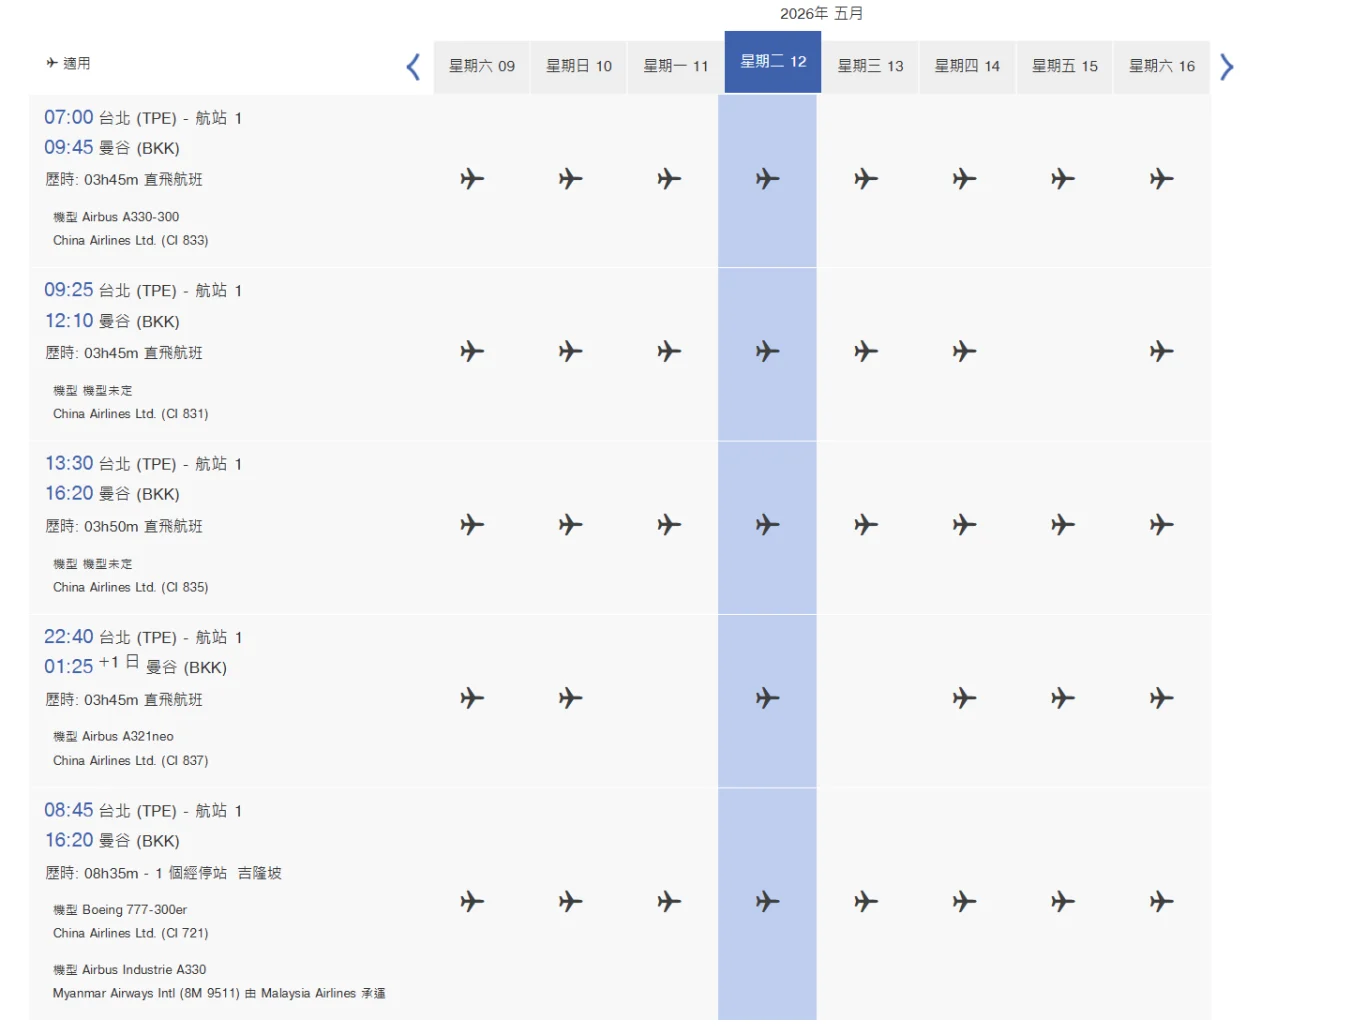Select the 星期五 15 date tab
The width and height of the screenshot is (1366, 1034).
[1064, 66]
